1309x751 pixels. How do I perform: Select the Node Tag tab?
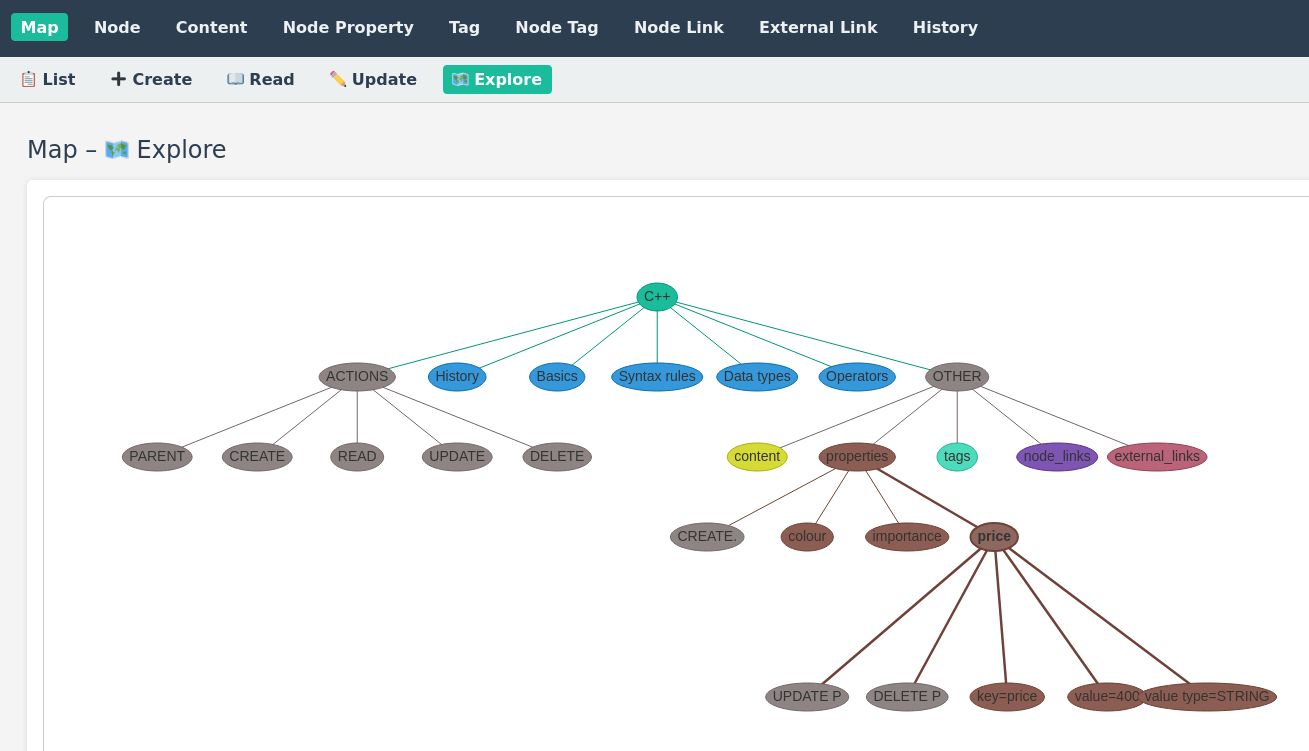557,27
